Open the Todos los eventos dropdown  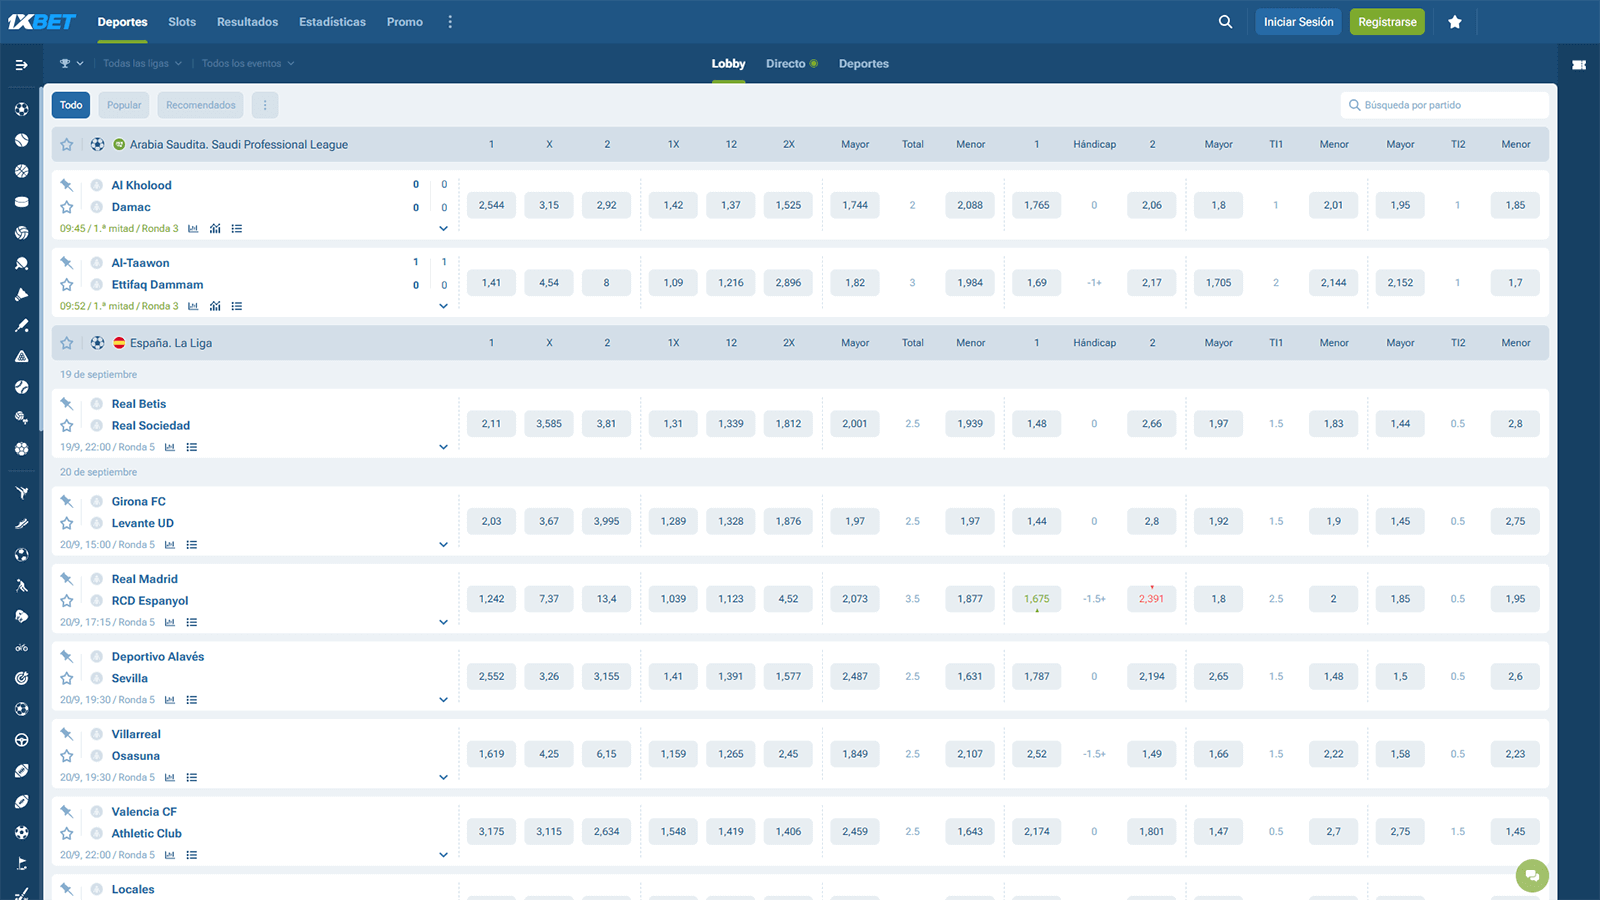(248, 64)
